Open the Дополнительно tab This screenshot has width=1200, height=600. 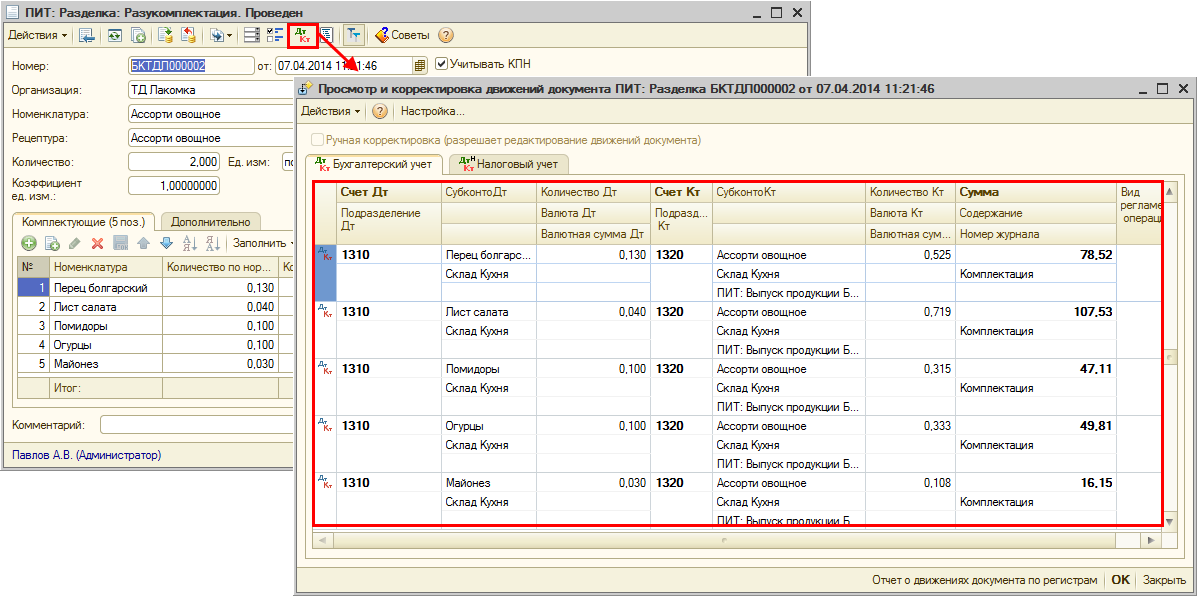pos(211,221)
